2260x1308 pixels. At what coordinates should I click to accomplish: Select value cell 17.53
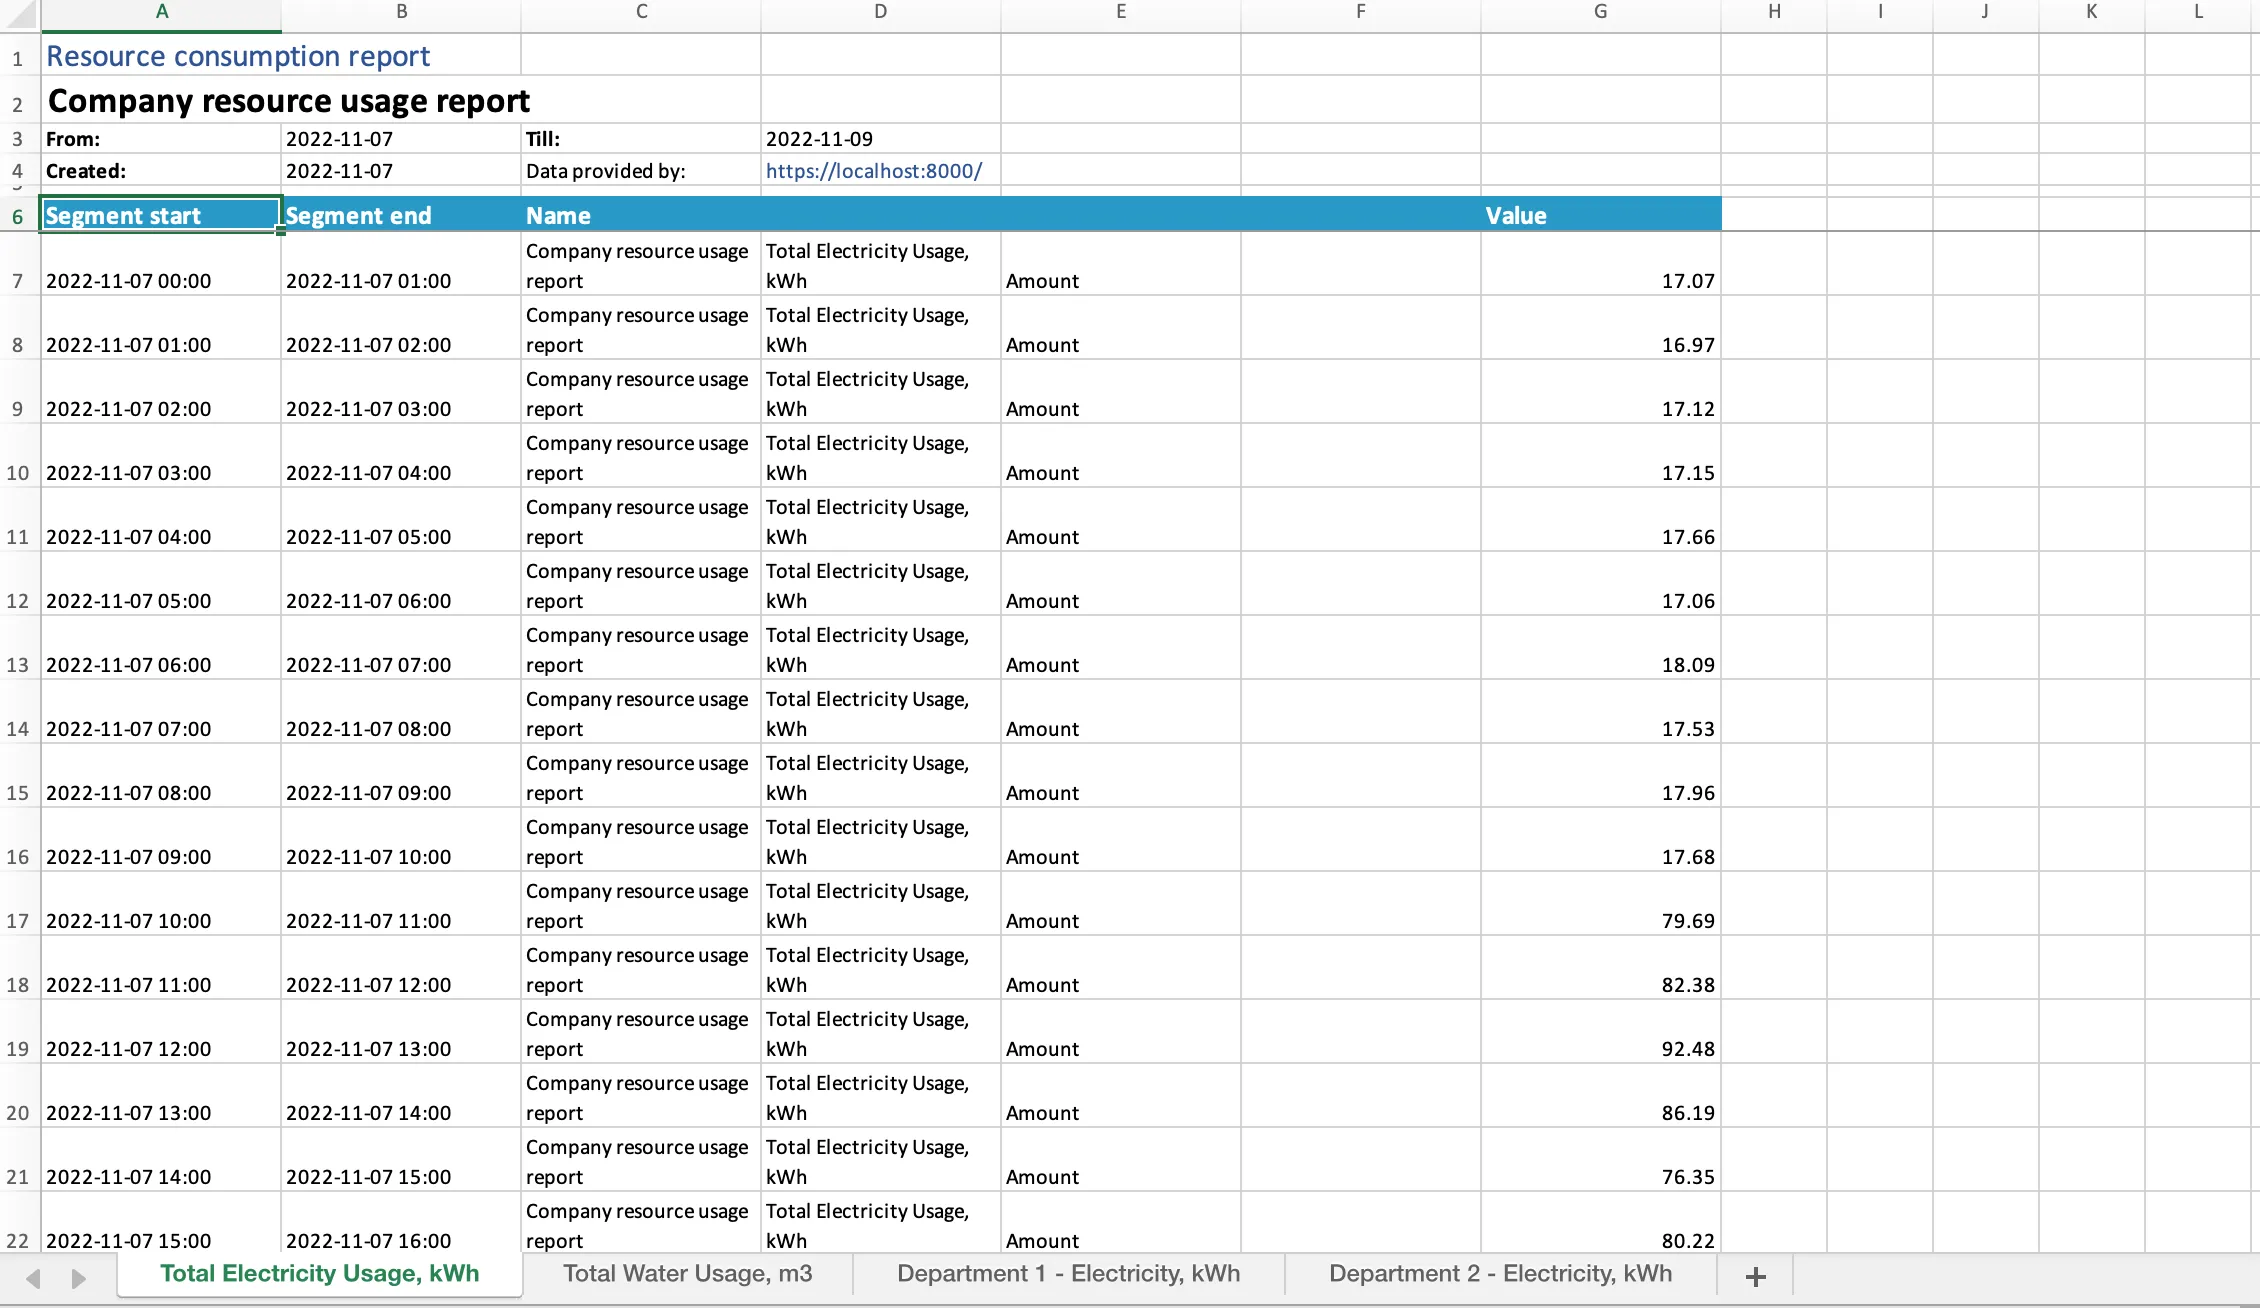pyautogui.click(x=1601, y=713)
